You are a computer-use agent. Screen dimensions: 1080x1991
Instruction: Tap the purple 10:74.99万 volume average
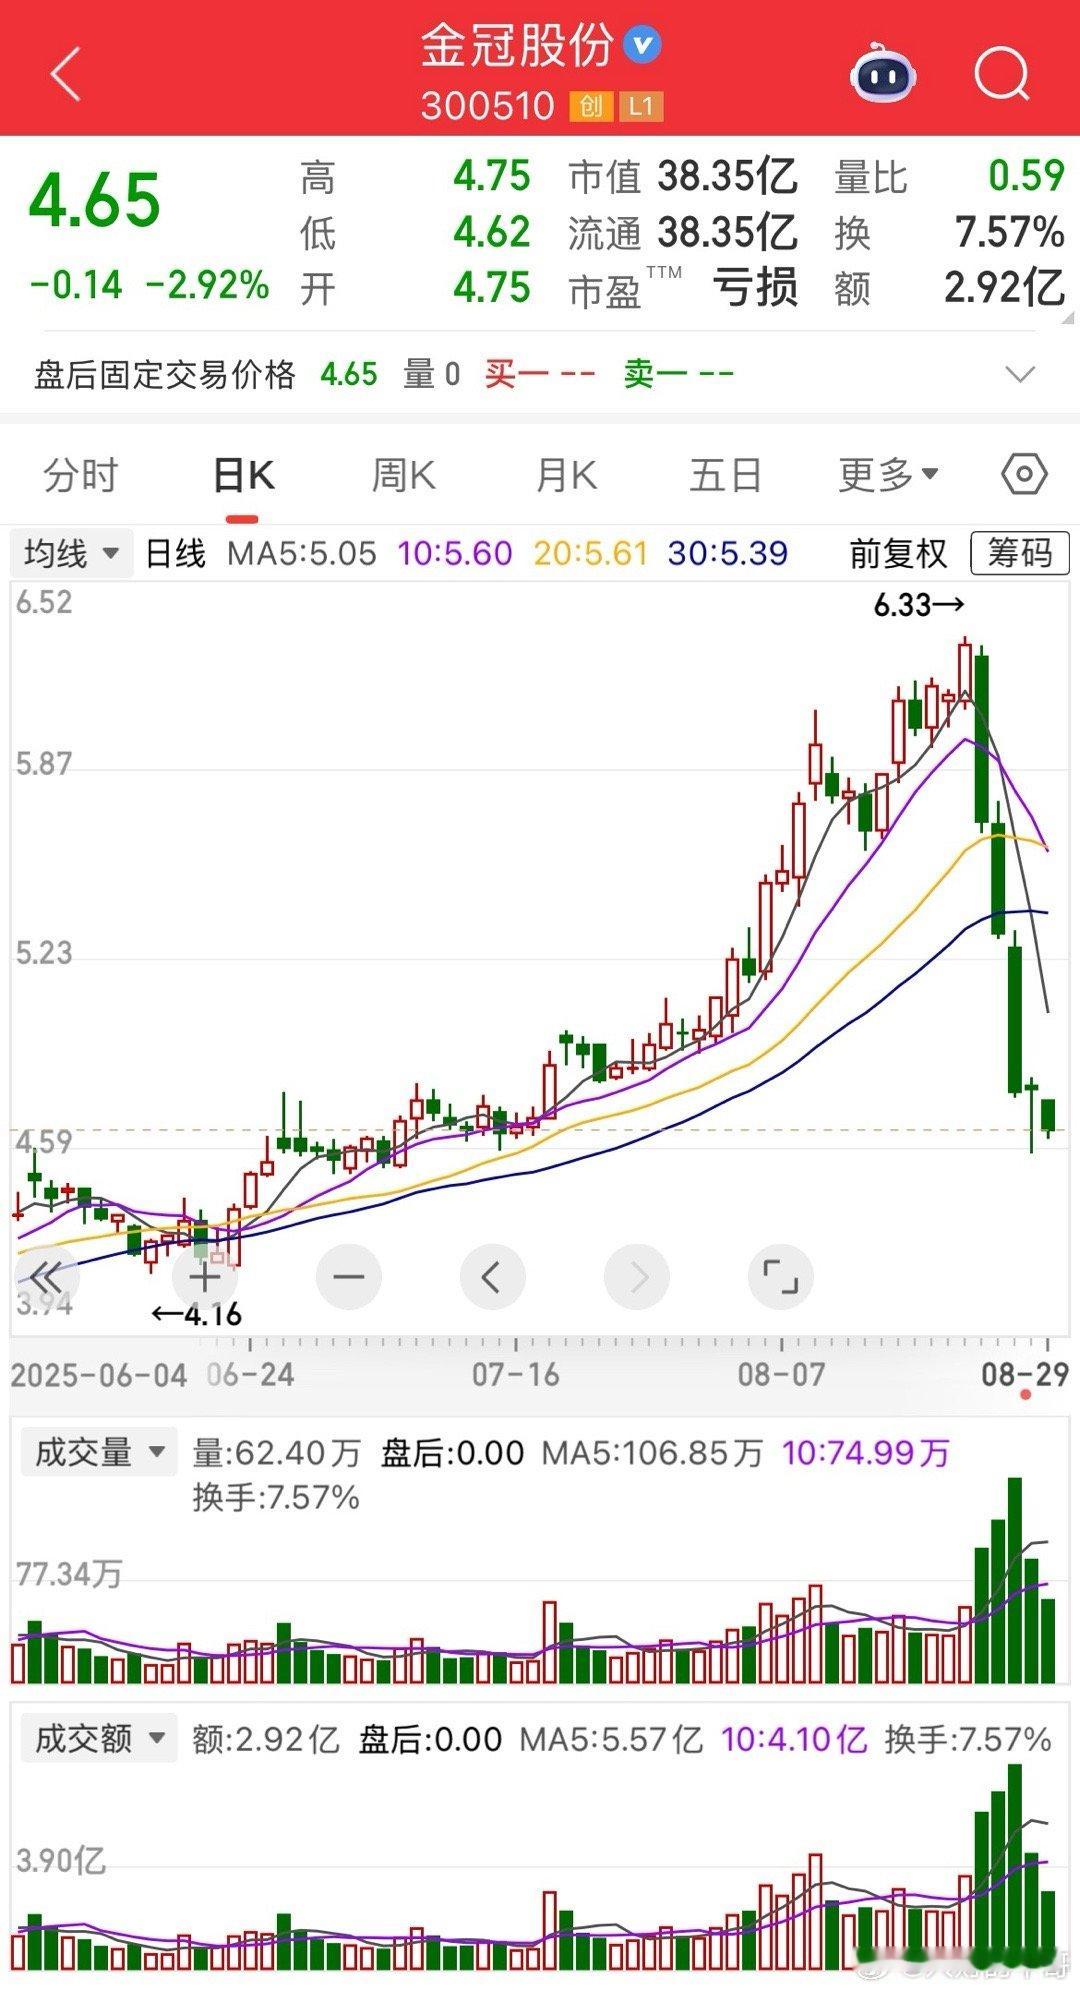865,1453
